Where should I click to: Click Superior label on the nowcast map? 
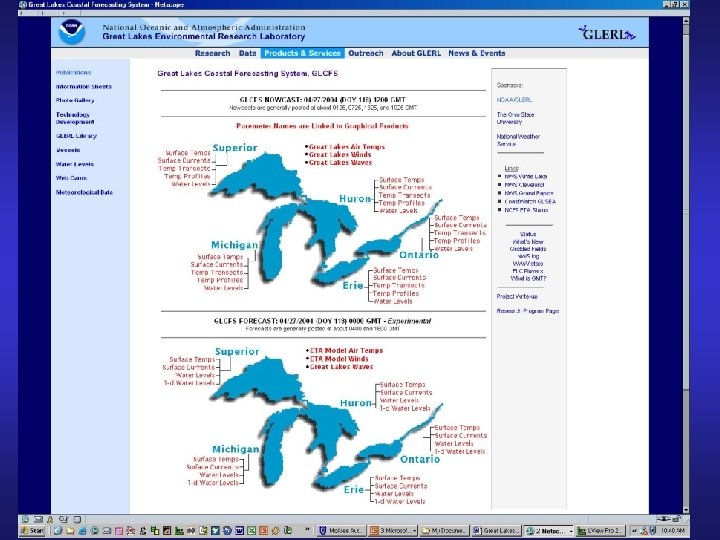[235, 148]
